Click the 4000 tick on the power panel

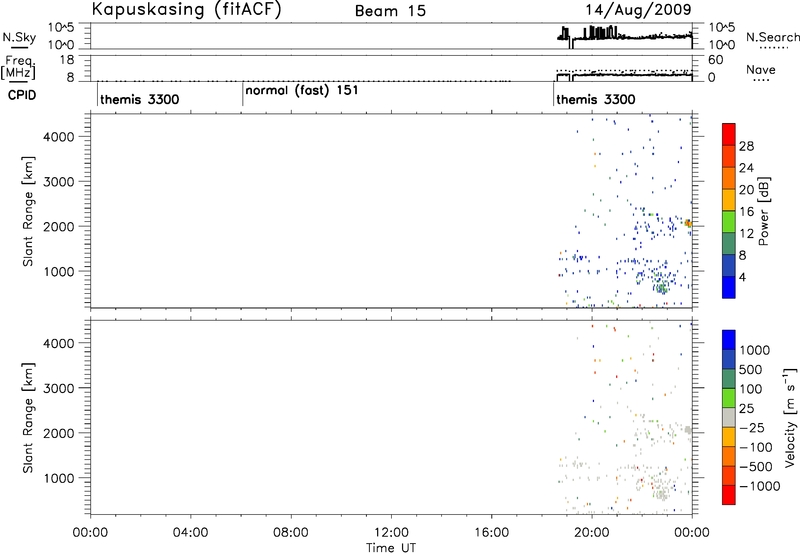coord(59,137)
